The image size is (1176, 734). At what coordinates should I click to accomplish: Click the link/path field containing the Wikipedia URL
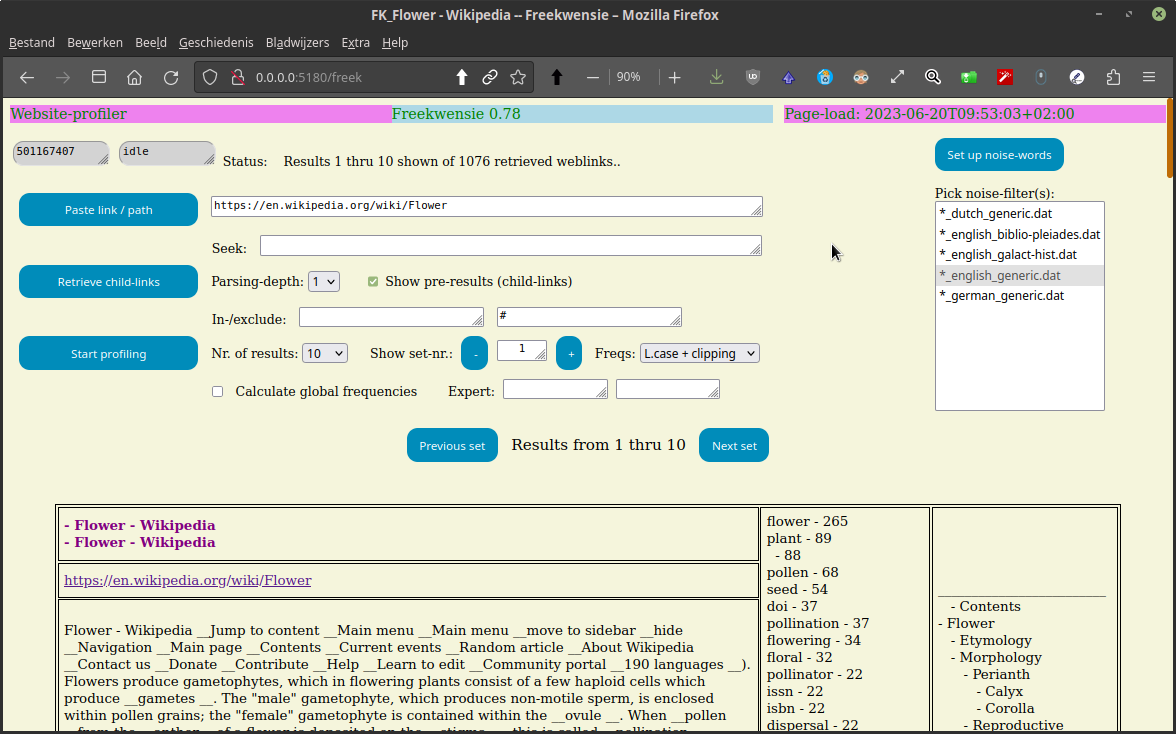point(487,206)
